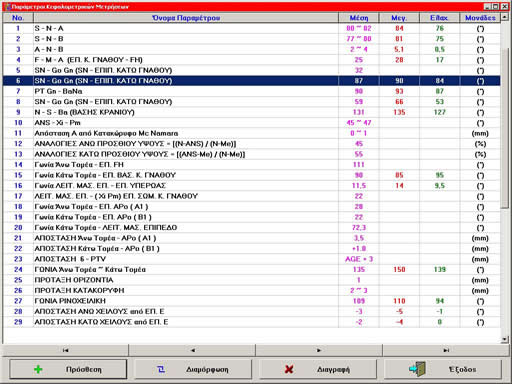The width and height of the screenshot is (512, 384).
Task: Click the scrollbar up arrow
Action: pyautogui.click(x=505, y=17)
